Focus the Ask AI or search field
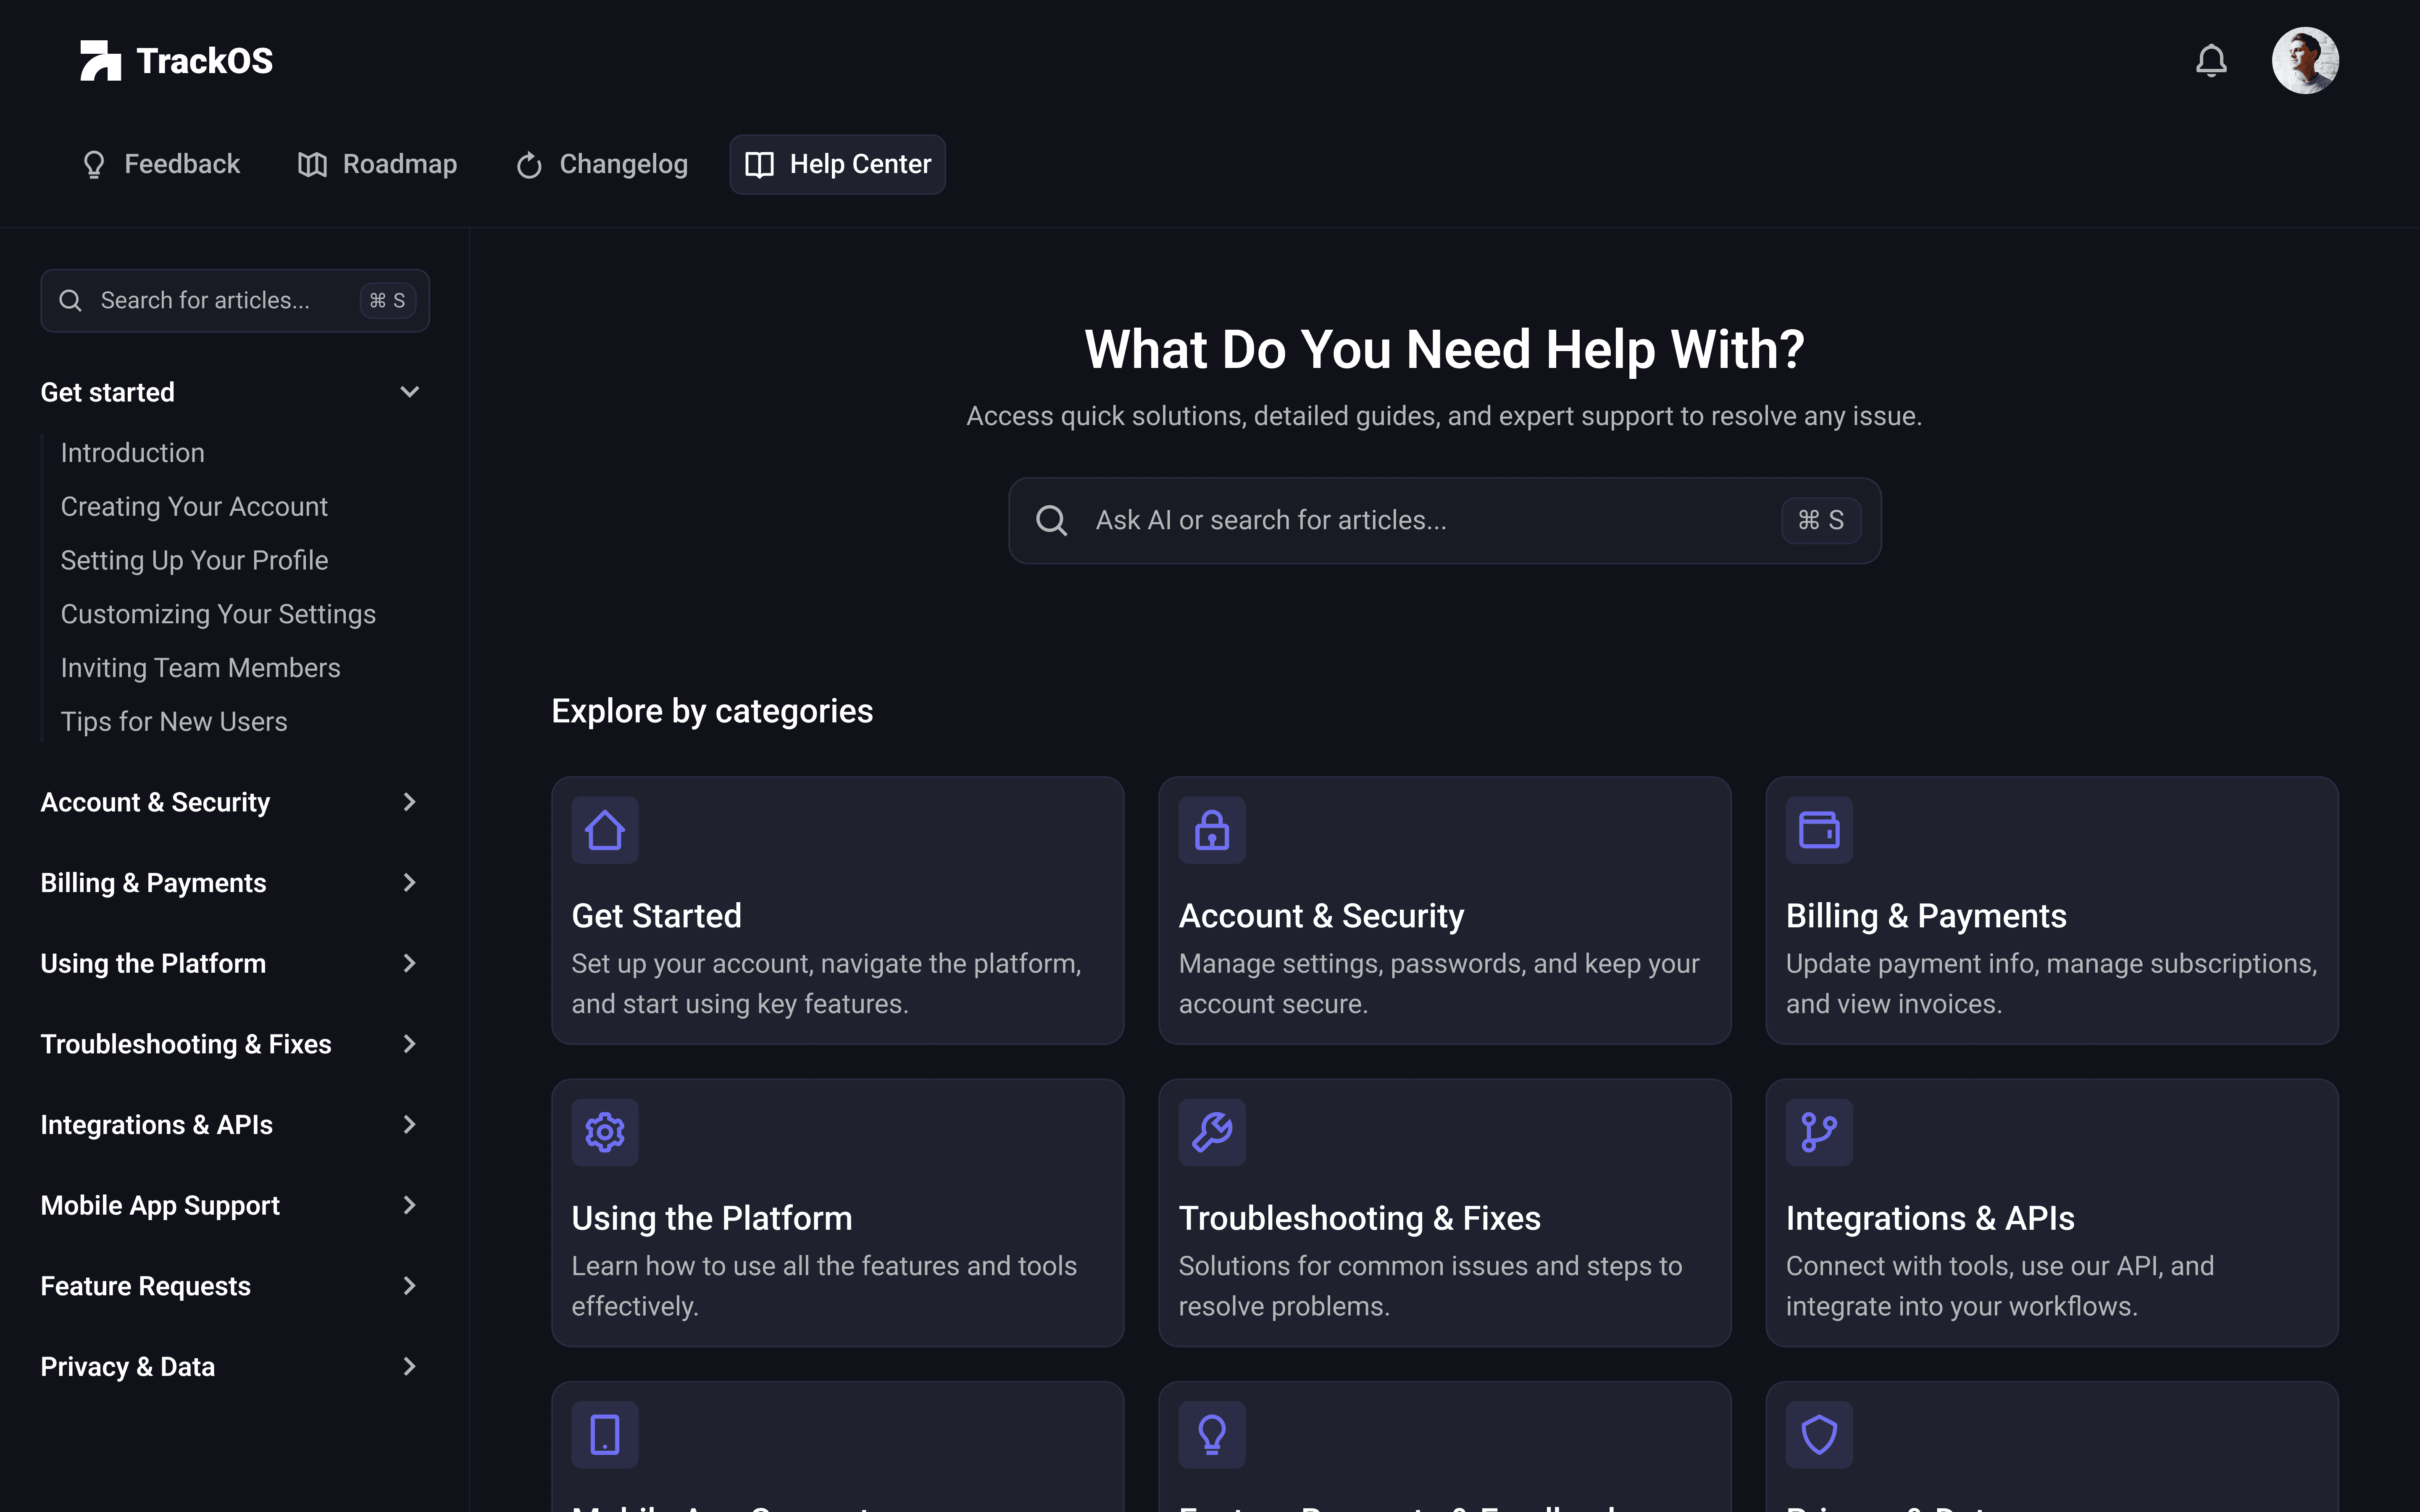 pyautogui.click(x=1444, y=520)
